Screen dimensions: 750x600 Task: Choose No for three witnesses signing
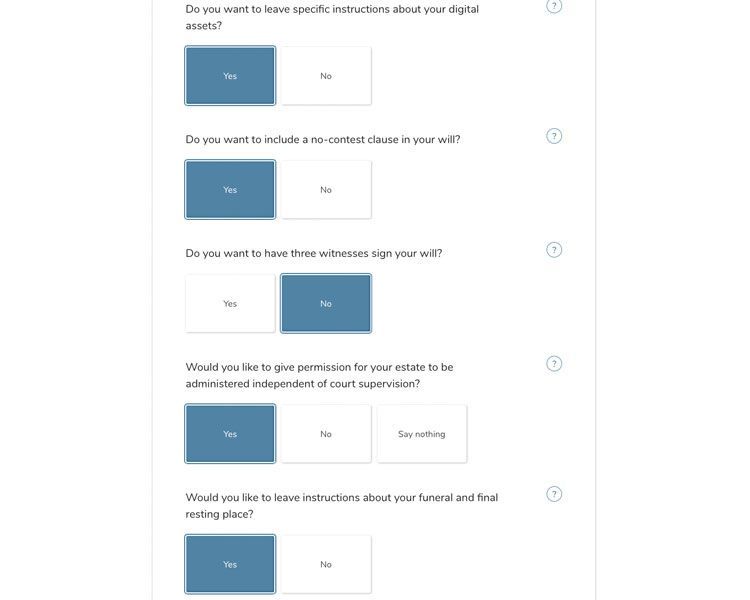[x=326, y=304]
